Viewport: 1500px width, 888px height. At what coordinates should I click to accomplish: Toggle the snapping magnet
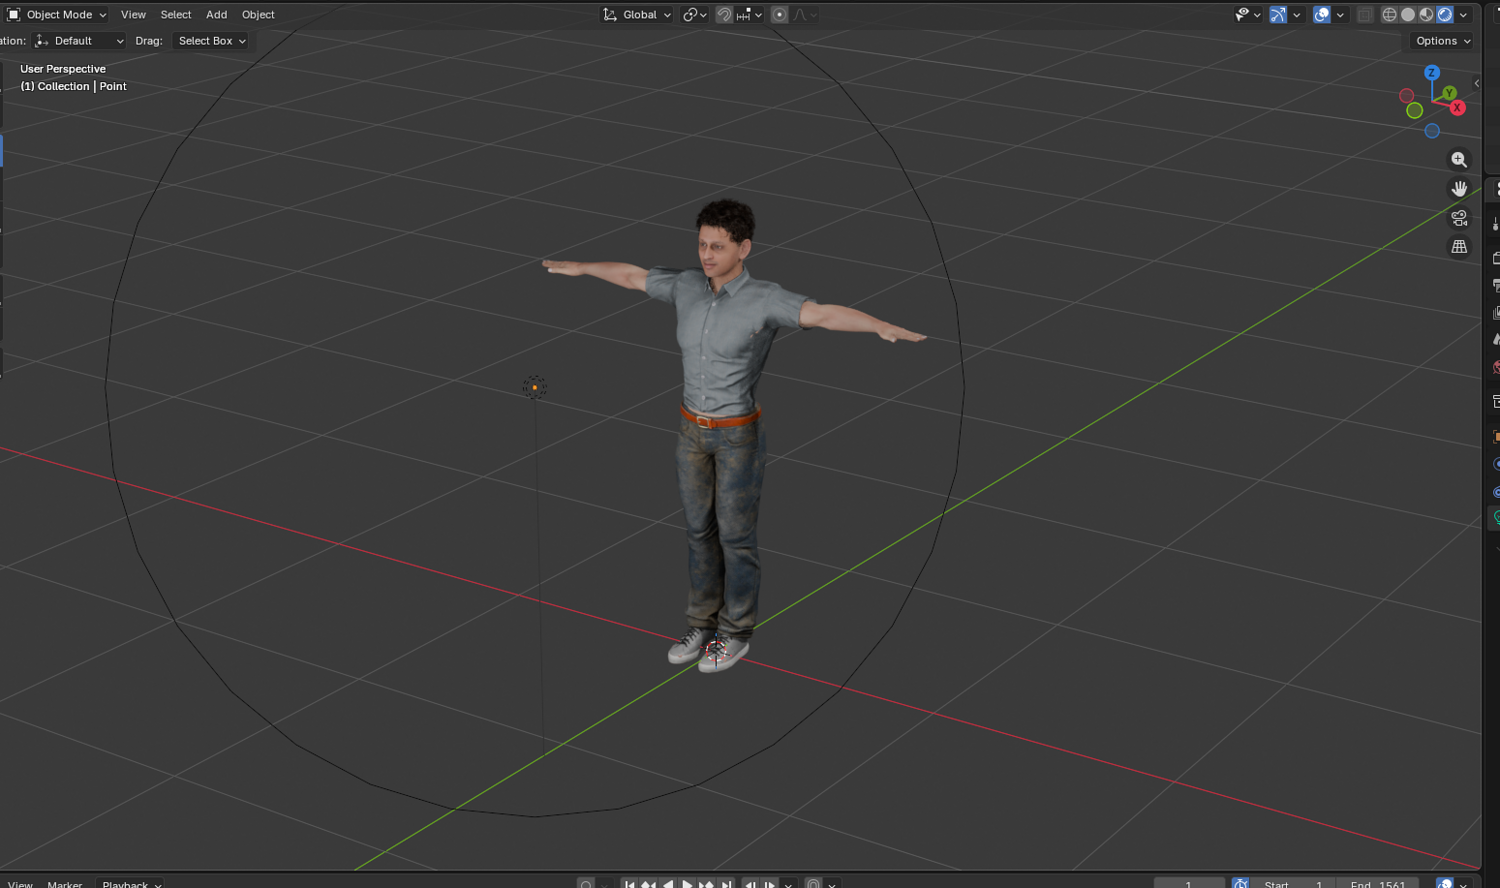click(x=724, y=15)
